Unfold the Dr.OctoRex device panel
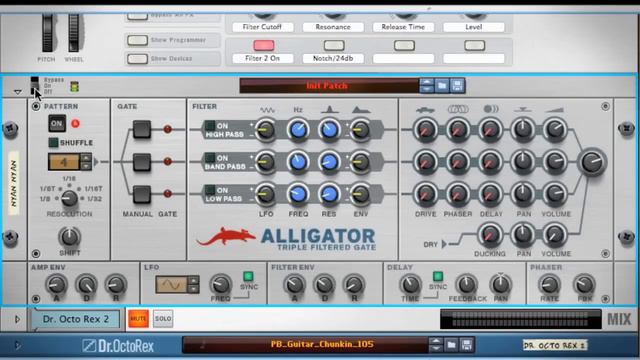640x360 pixels. click(17, 345)
